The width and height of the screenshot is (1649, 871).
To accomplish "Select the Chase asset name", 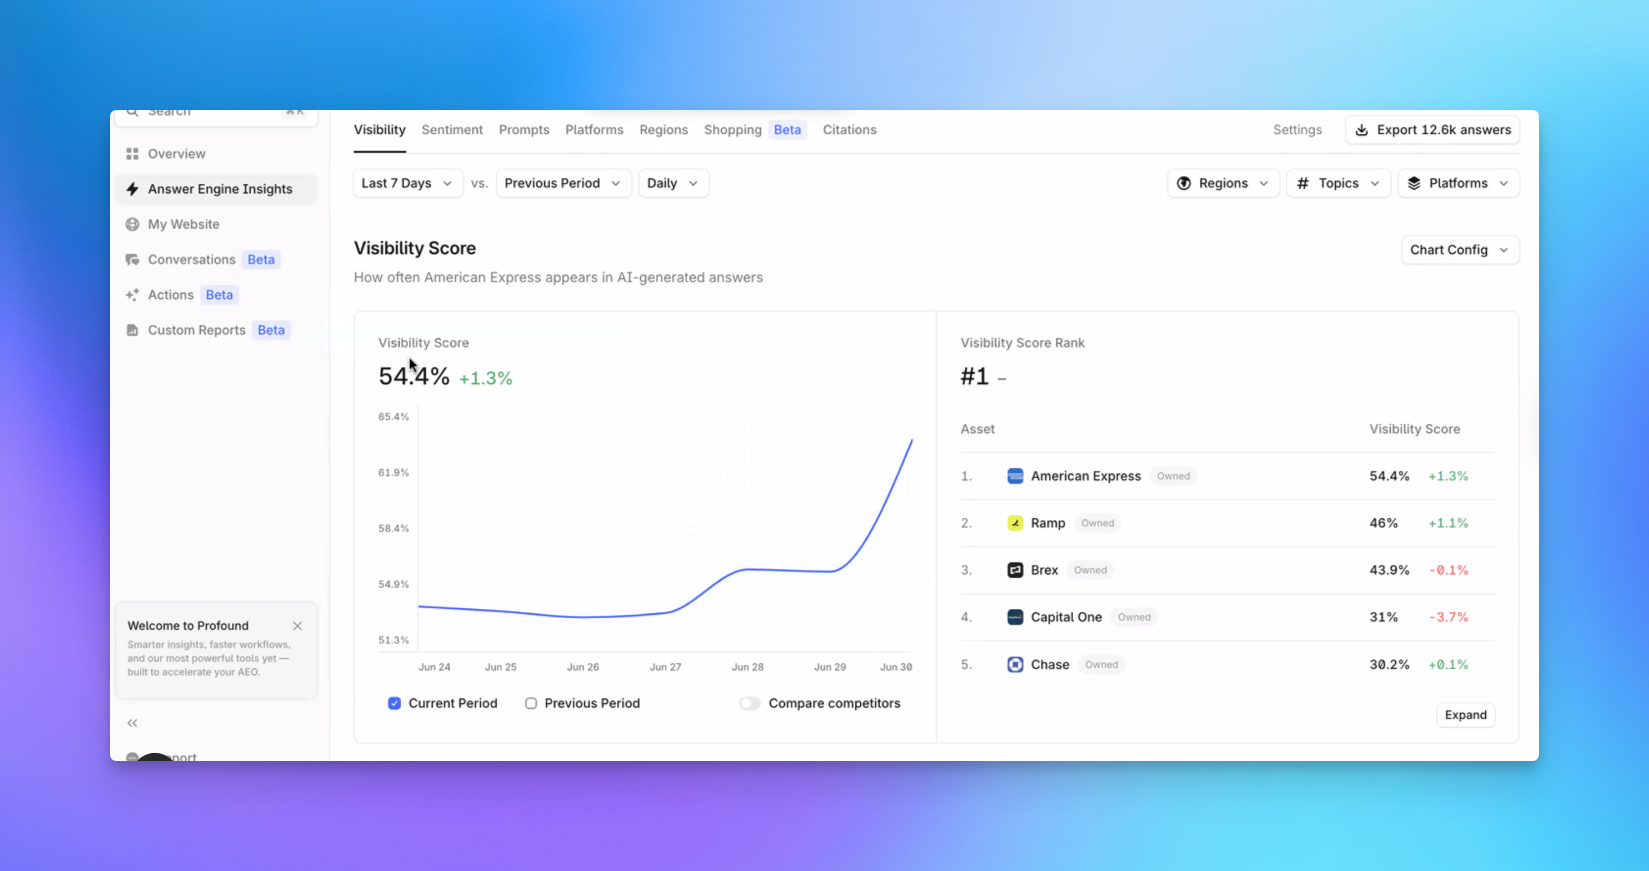I will (1050, 664).
